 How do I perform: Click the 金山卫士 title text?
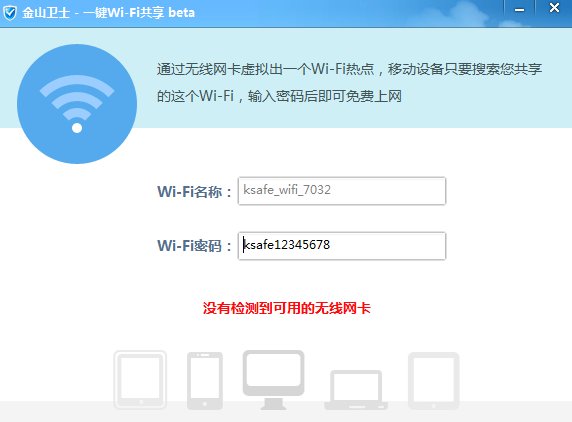click(46, 13)
